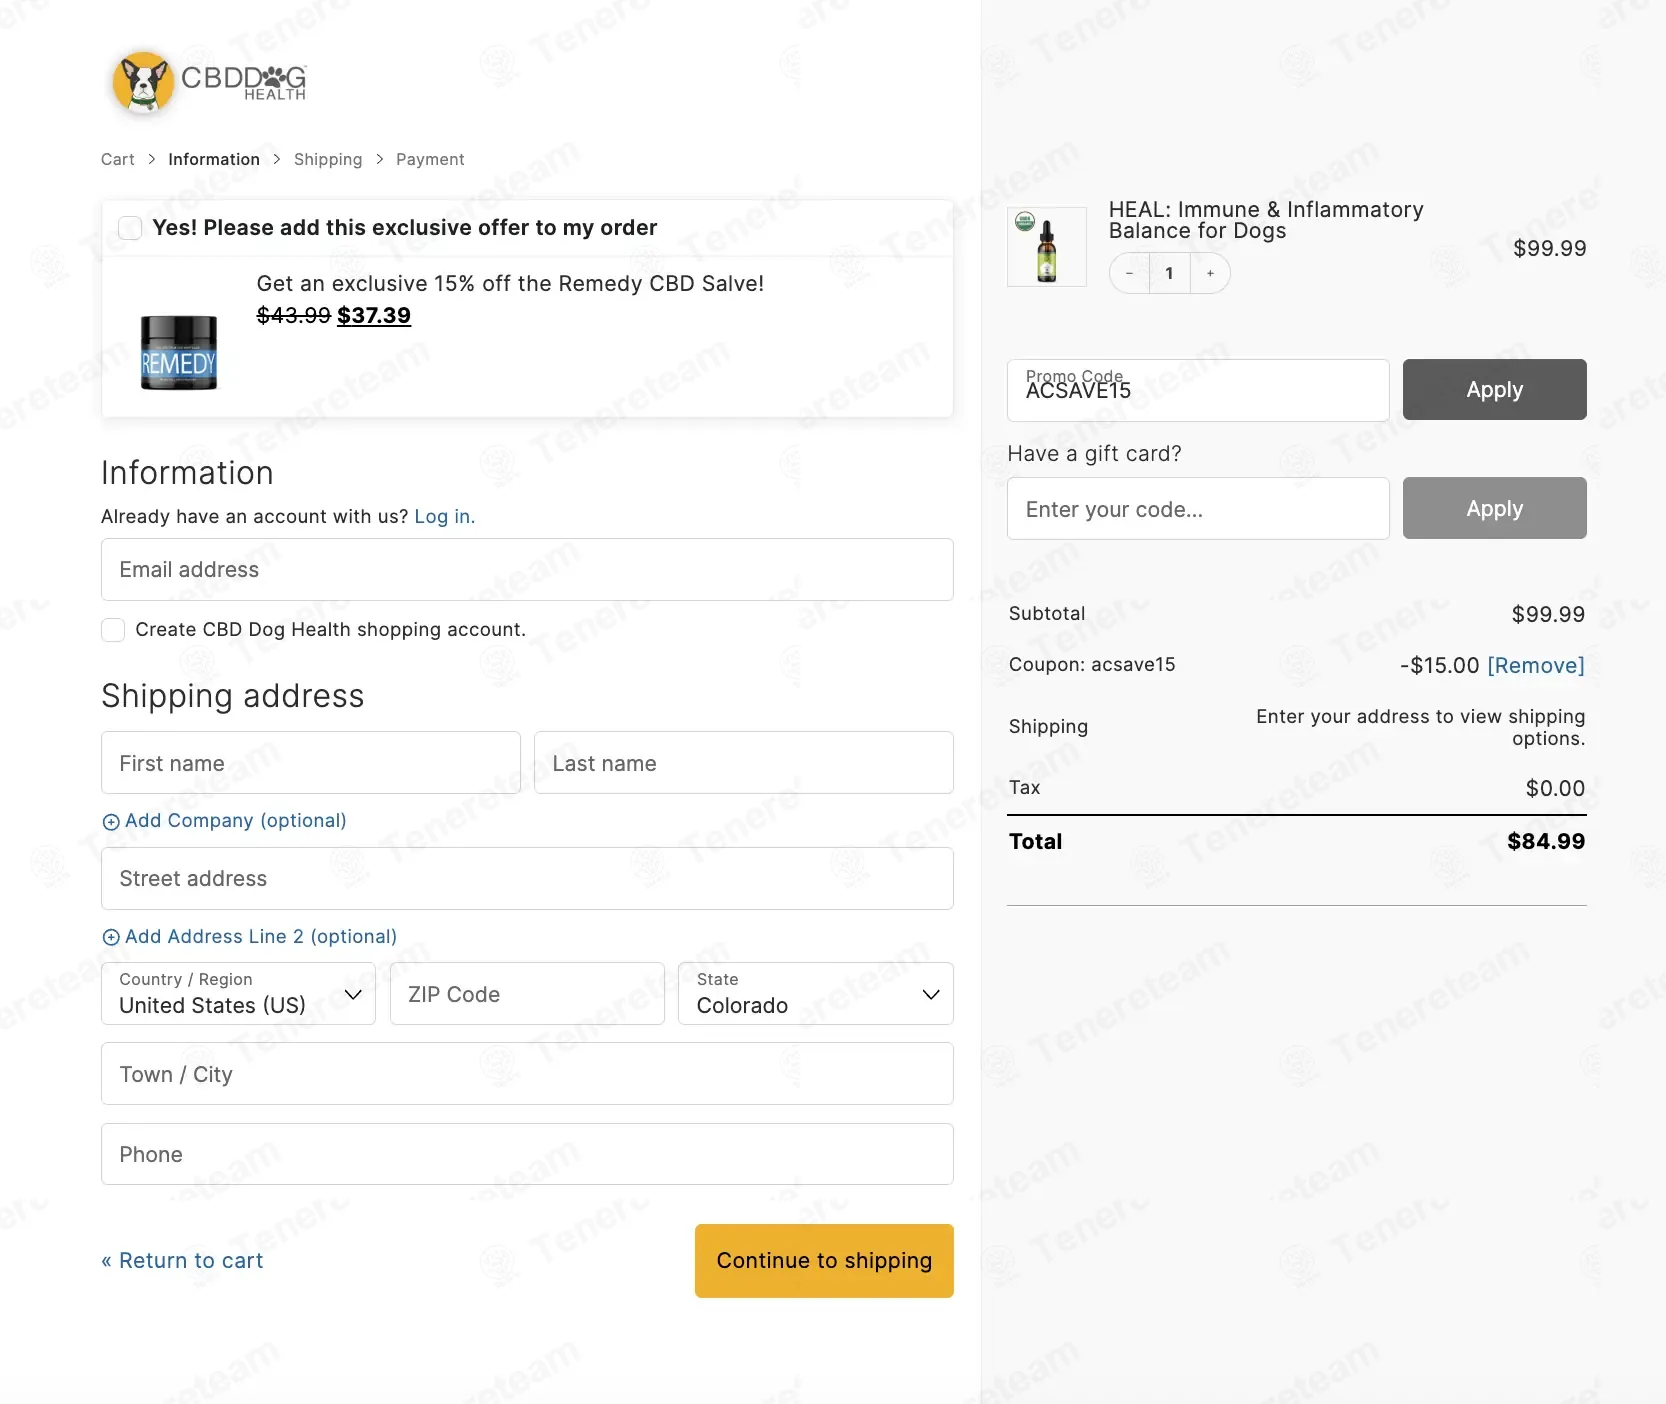This screenshot has height=1404, width=1666.
Task: Open the Log in link
Action: point(445,517)
